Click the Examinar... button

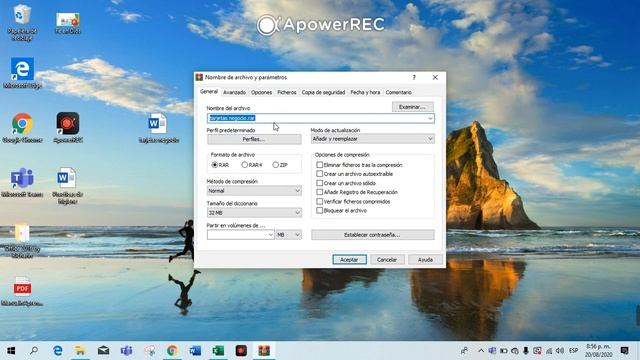pos(412,107)
